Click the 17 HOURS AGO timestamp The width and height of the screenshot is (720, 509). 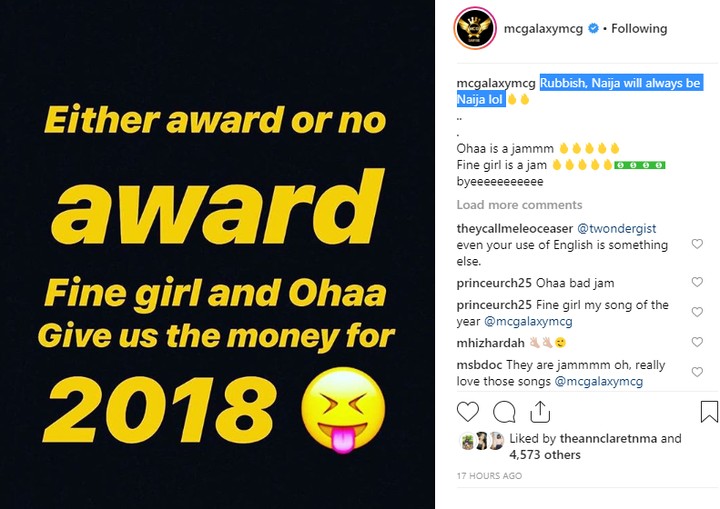click(x=489, y=476)
